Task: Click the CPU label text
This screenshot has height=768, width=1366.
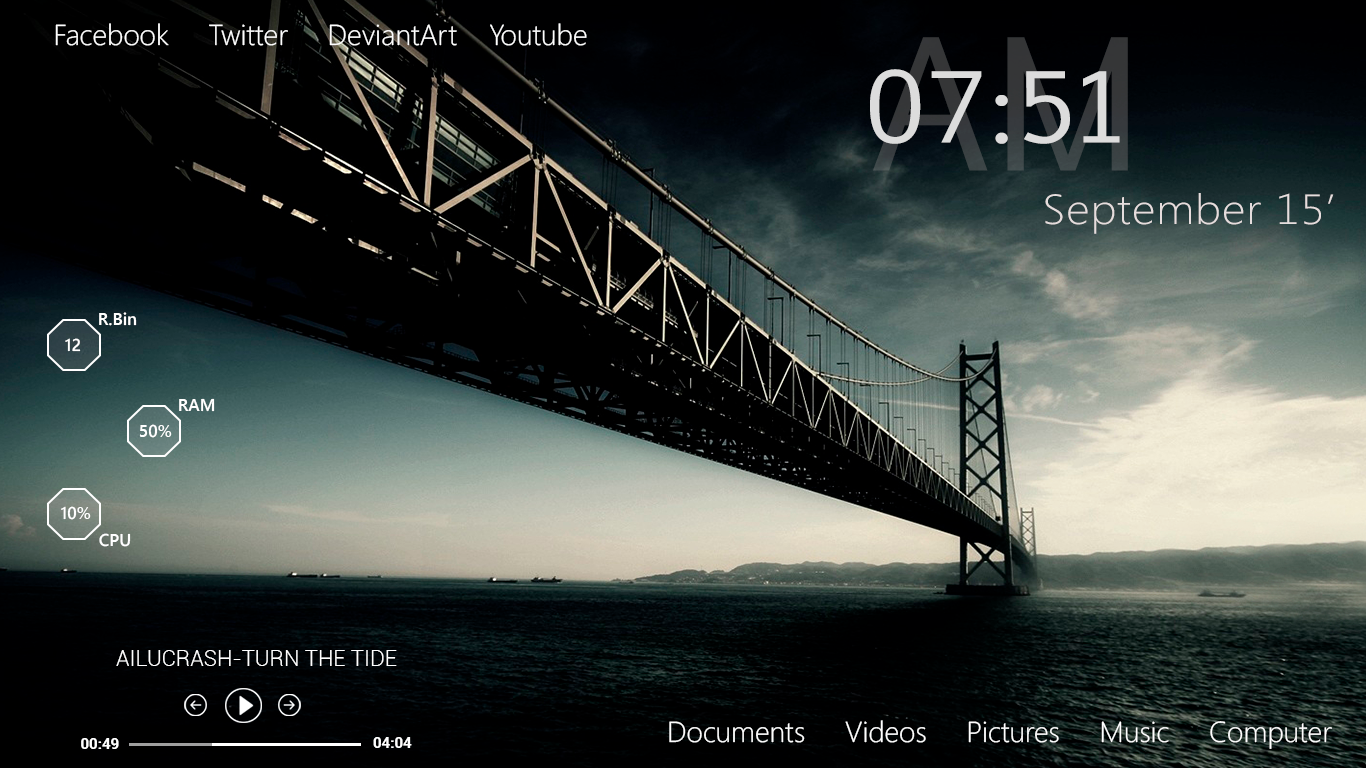Action: tap(115, 540)
